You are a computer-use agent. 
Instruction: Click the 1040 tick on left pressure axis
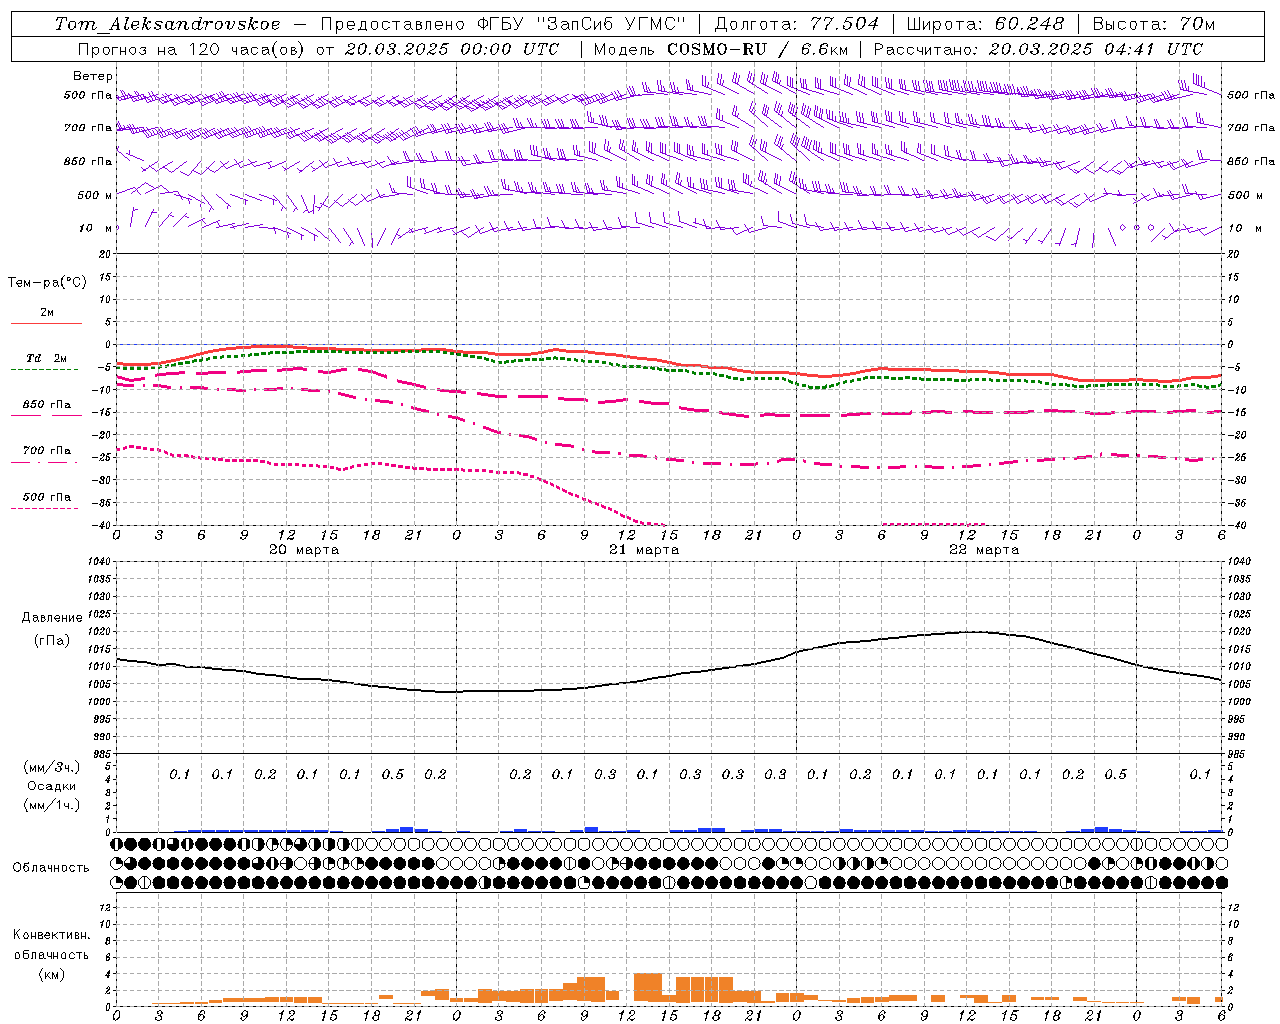tap(98, 562)
